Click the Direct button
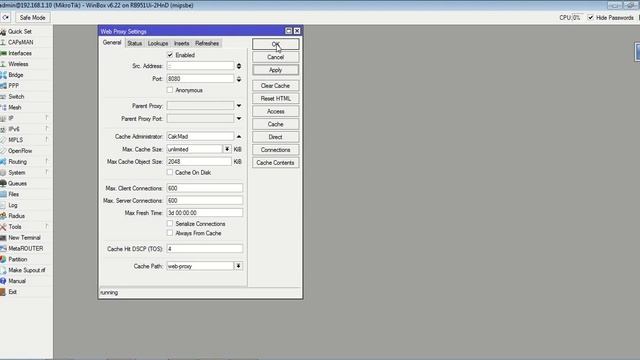The image size is (640, 360). pos(276,137)
